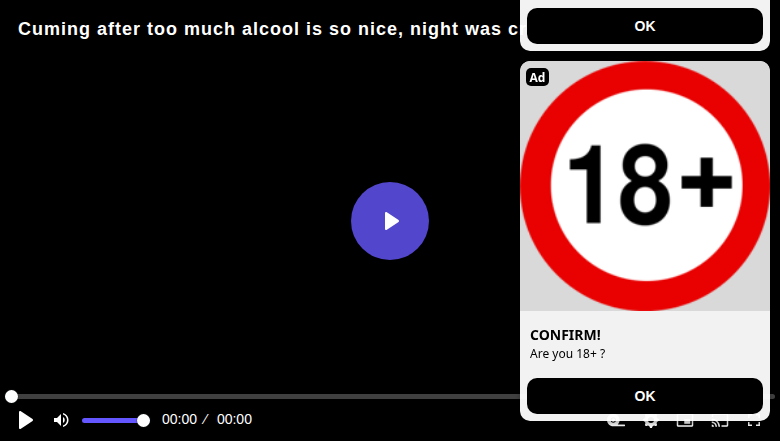
Task: Click the video title text at top
Action: (x=269, y=29)
